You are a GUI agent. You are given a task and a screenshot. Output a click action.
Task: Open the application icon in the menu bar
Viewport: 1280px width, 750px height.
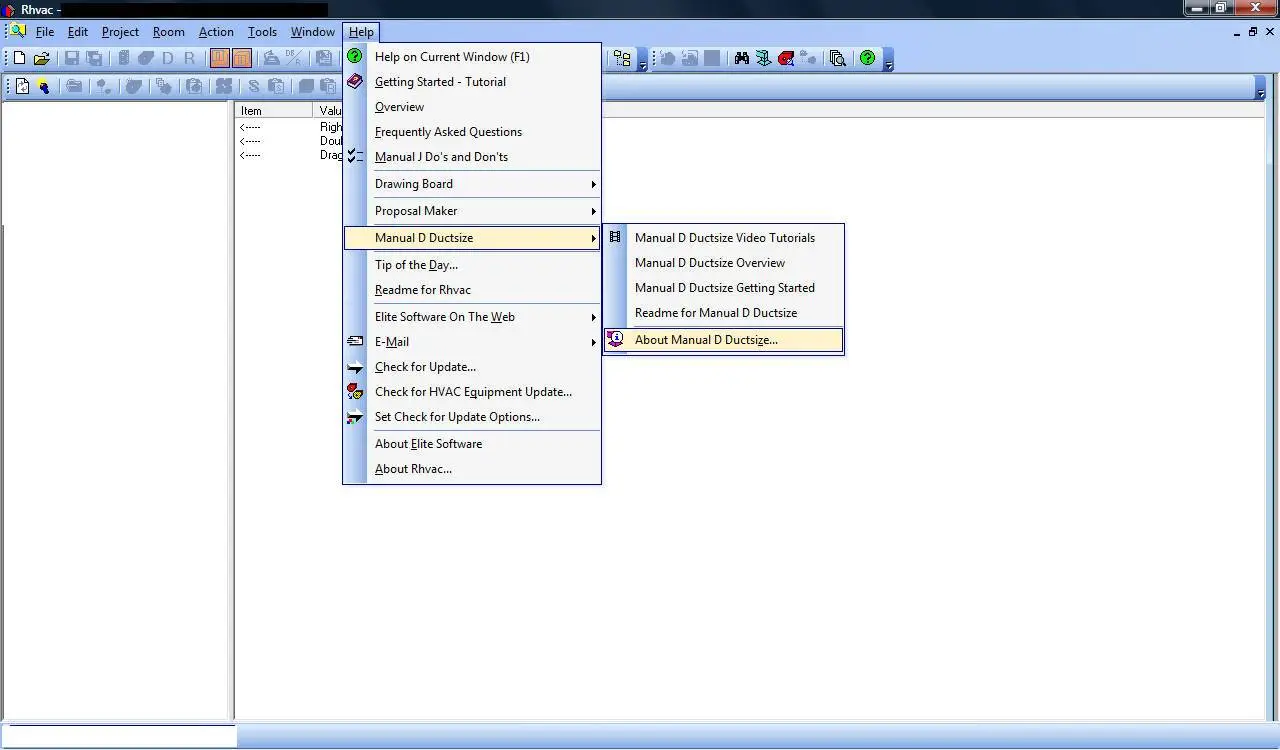(17, 31)
